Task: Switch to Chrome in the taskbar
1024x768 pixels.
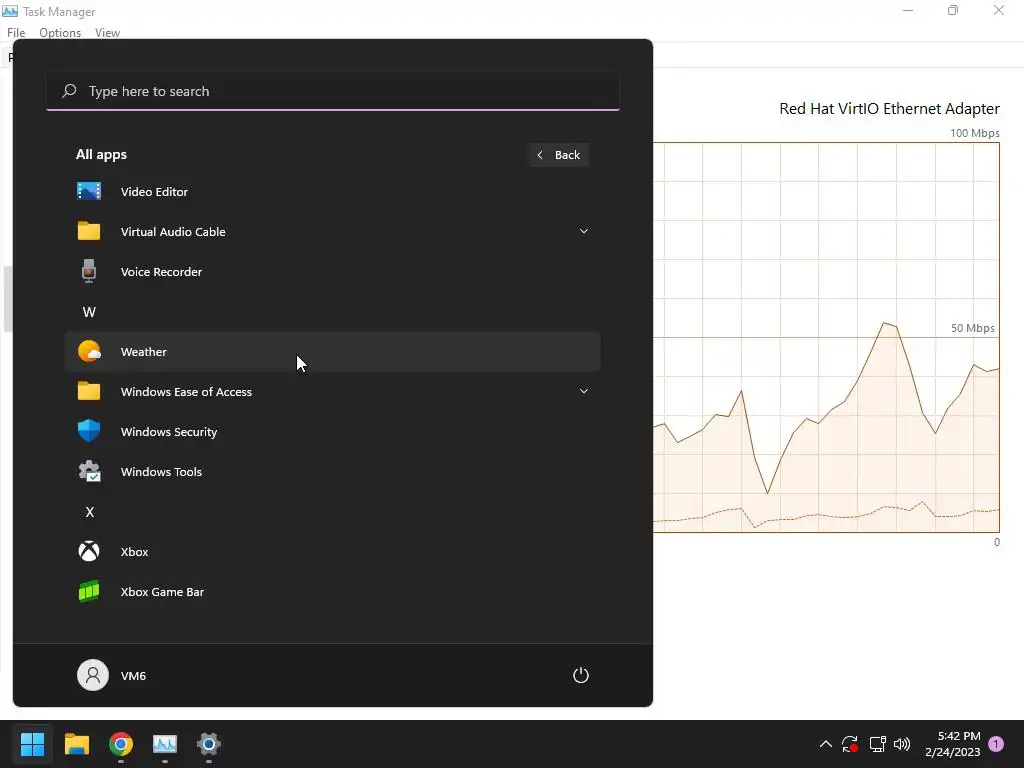Action: tap(121, 743)
